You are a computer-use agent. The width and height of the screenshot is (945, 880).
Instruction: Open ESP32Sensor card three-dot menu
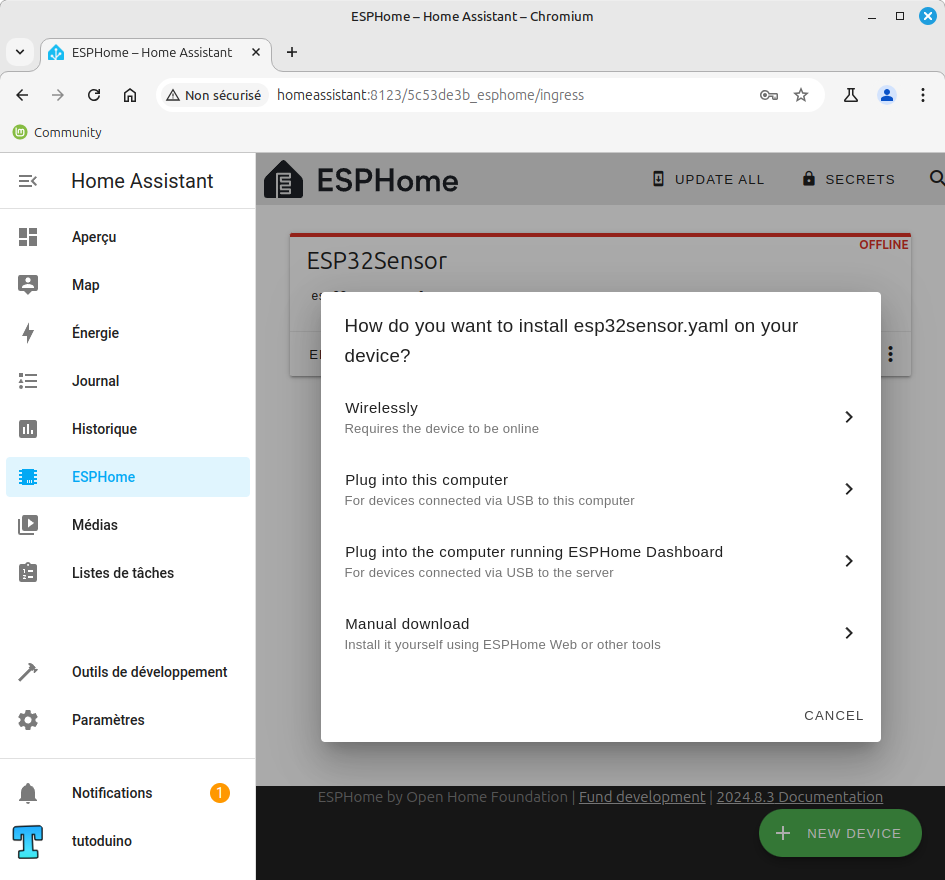click(890, 354)
